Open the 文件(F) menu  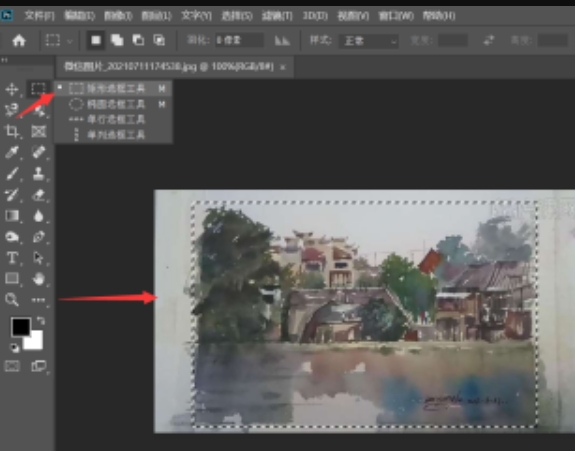(x=39, y=16)
